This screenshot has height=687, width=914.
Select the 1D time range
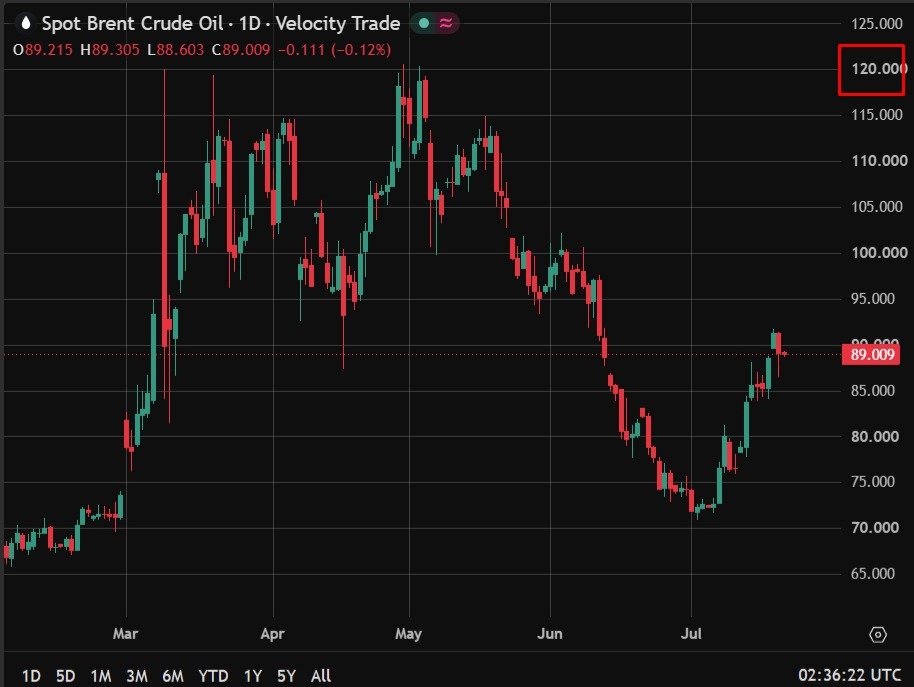[31, 676]
